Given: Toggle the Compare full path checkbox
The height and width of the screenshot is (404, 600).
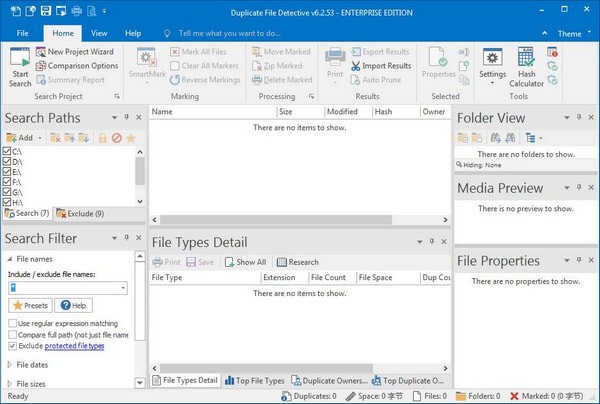Looking at the screenshot, I should coord(10,335).
